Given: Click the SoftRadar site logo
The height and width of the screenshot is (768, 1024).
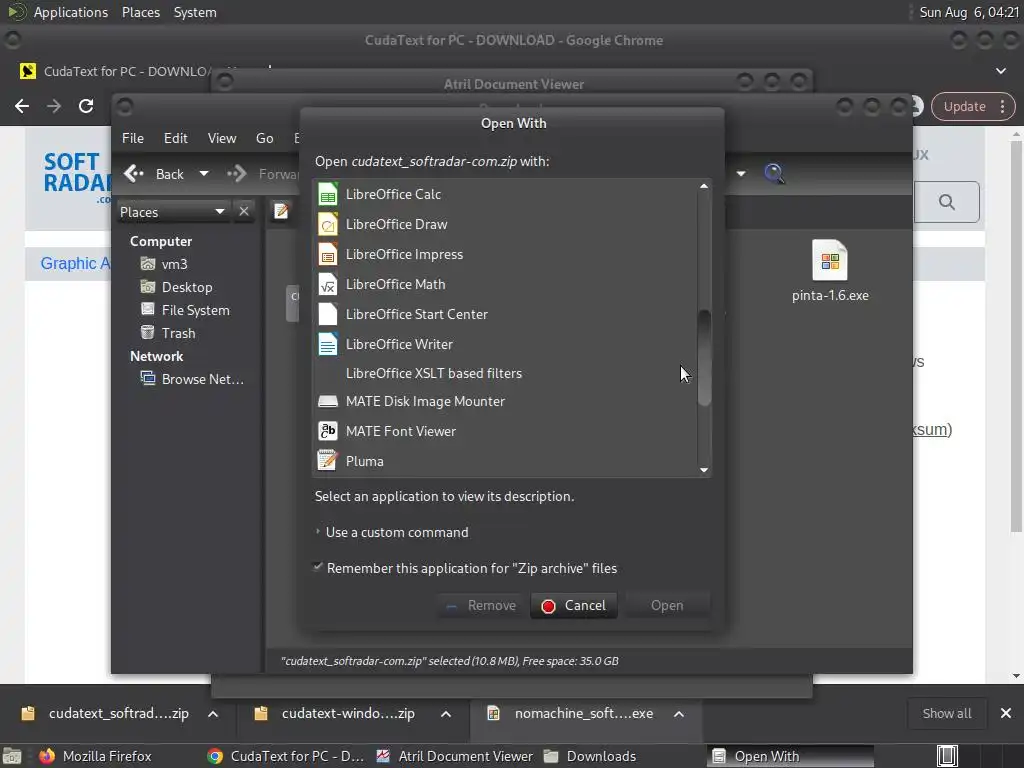Looking at the screenshot, I should (77, 176).
